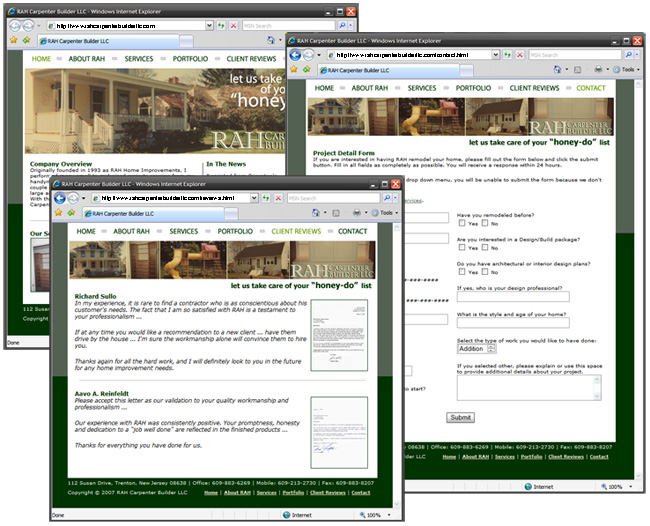Open zoom level dropdown in reviews window status bar

point(389,515)
